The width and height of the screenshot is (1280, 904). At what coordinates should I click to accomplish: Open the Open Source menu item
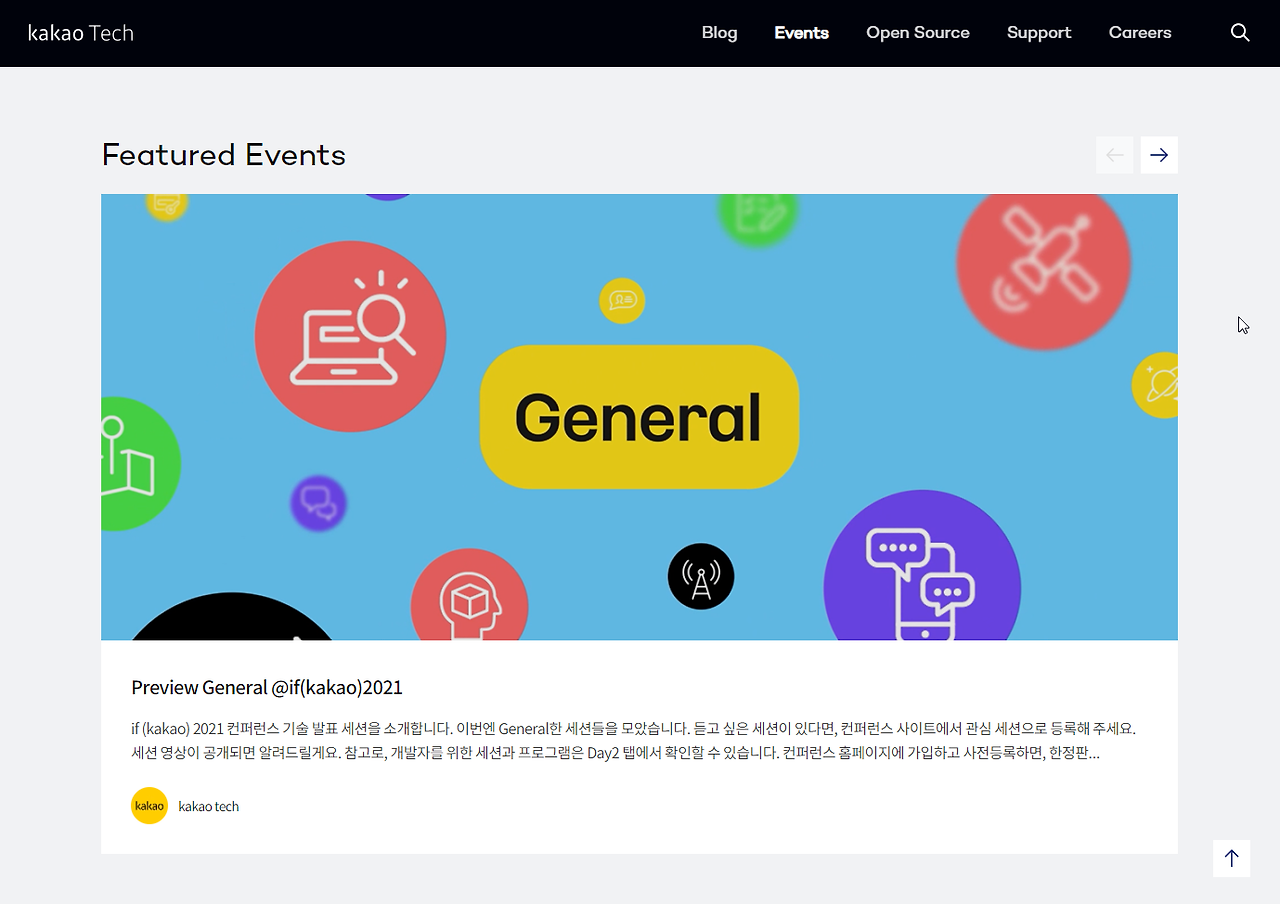918,33
